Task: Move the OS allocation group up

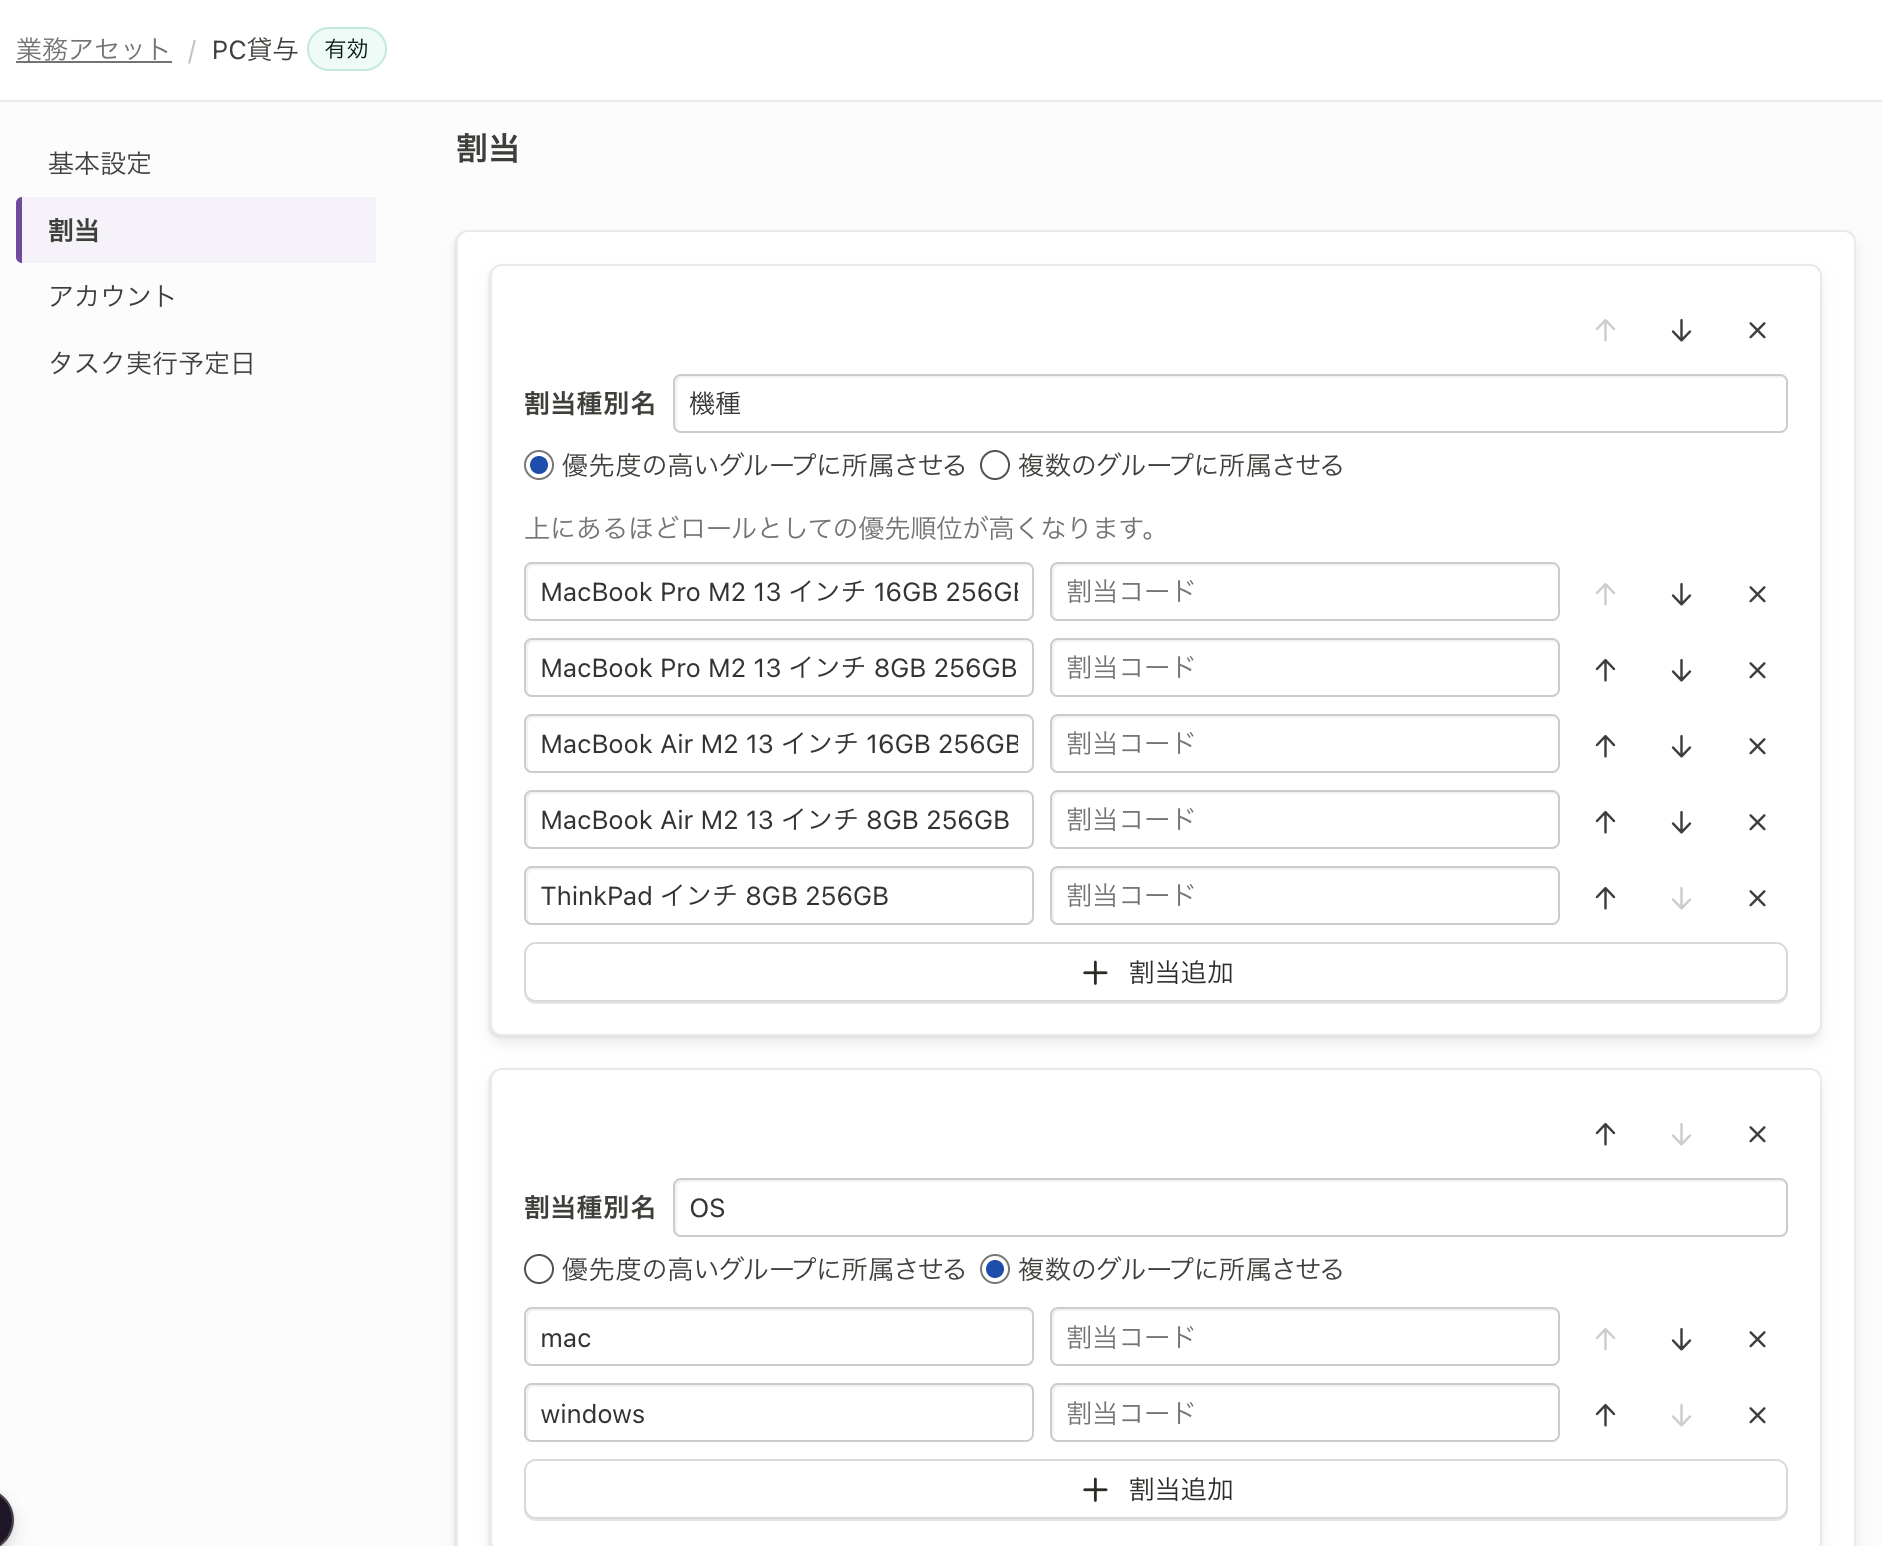Action: point(1605,1134)
